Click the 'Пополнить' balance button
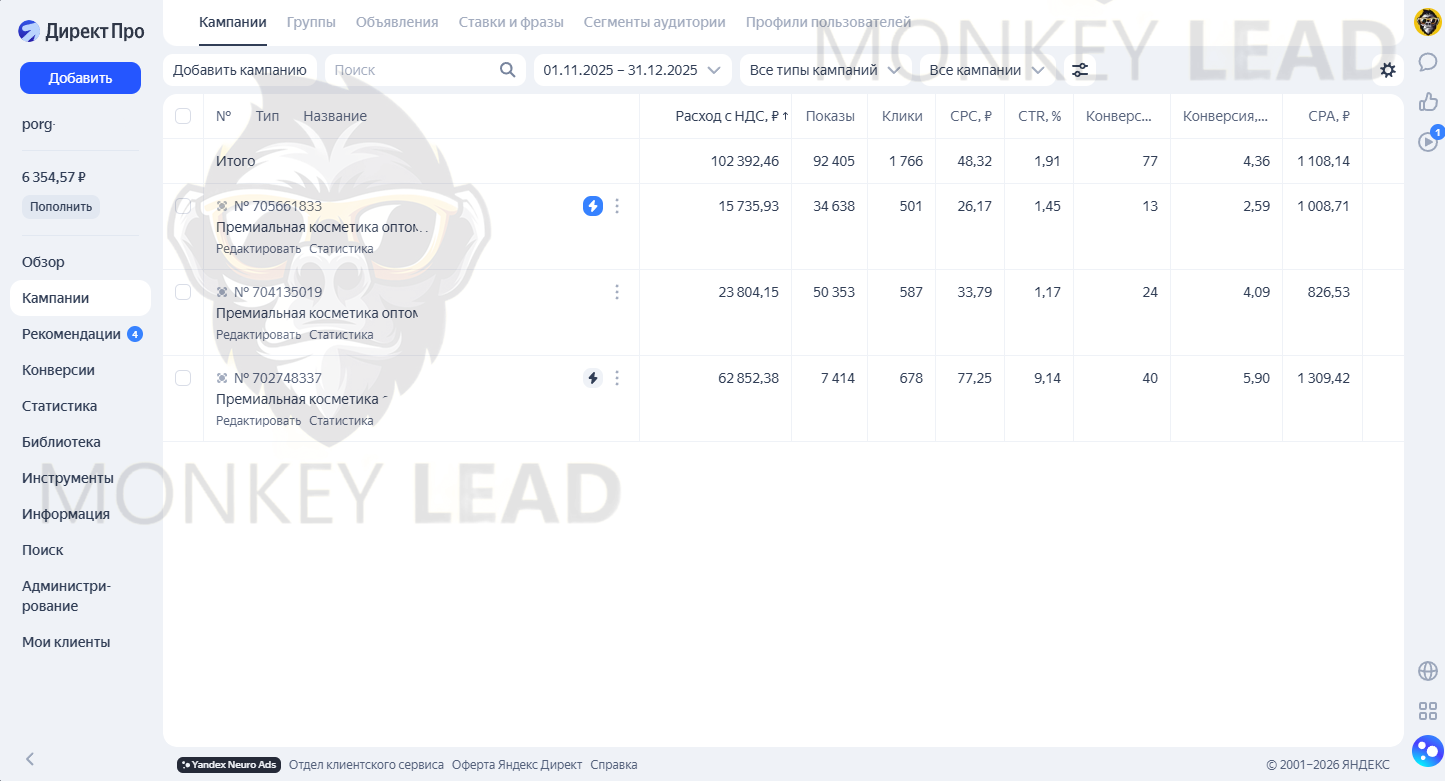 point(61,207)
